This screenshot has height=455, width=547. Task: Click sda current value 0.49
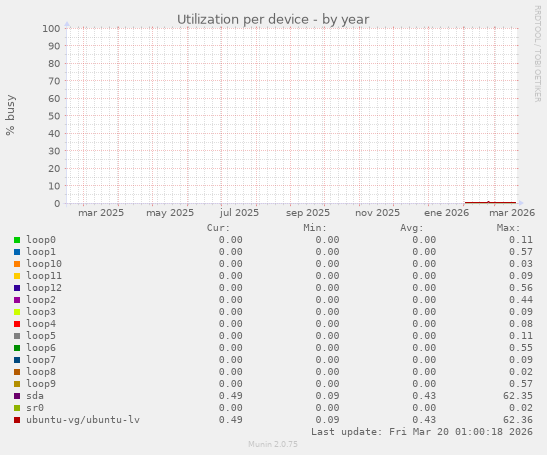231,396
